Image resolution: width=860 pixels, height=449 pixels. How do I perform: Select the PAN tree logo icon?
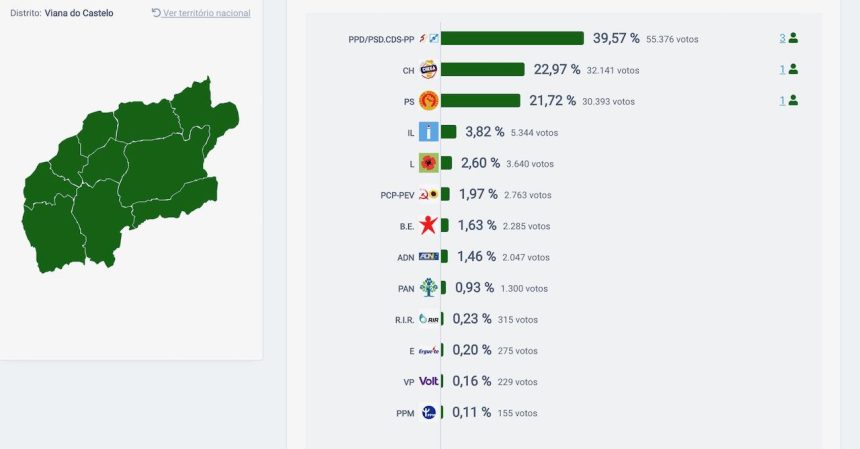pyautogui.click(x=428, y=288)
